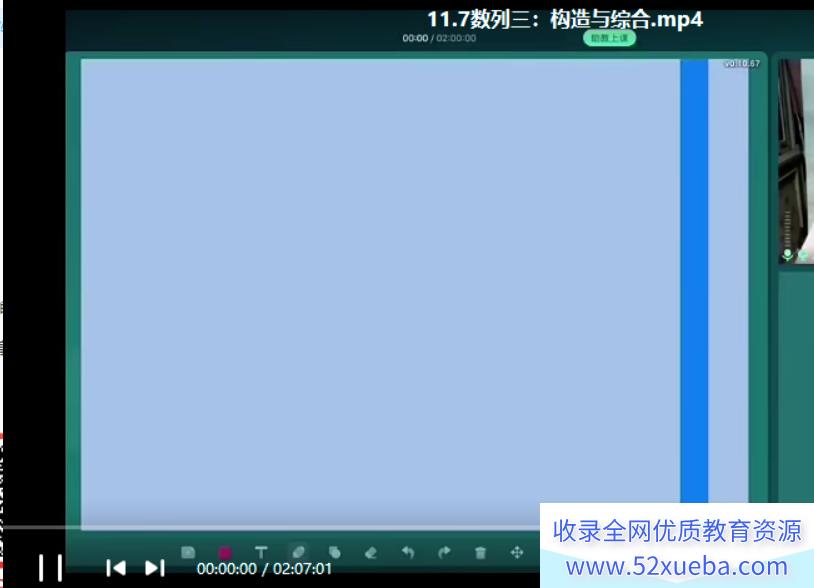Select the Text tool
The height and width of the screenshot is (588, 814).
pos(261,552)
